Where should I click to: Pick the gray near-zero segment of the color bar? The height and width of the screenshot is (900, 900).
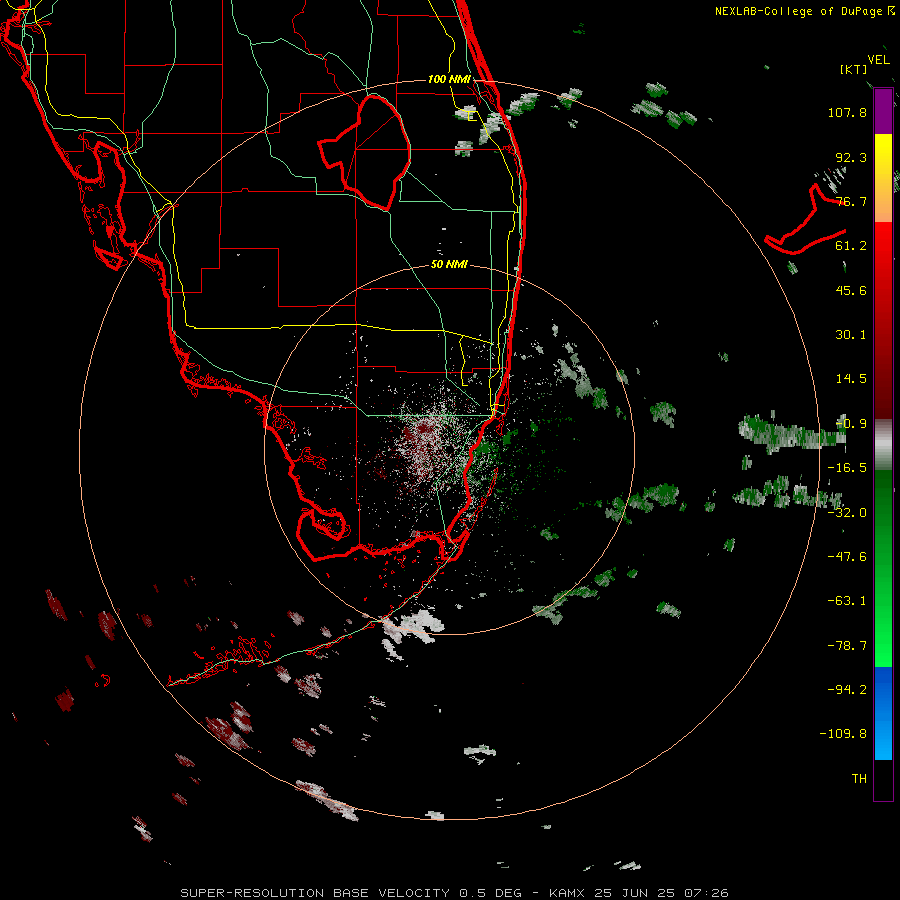tap(883, 445)
